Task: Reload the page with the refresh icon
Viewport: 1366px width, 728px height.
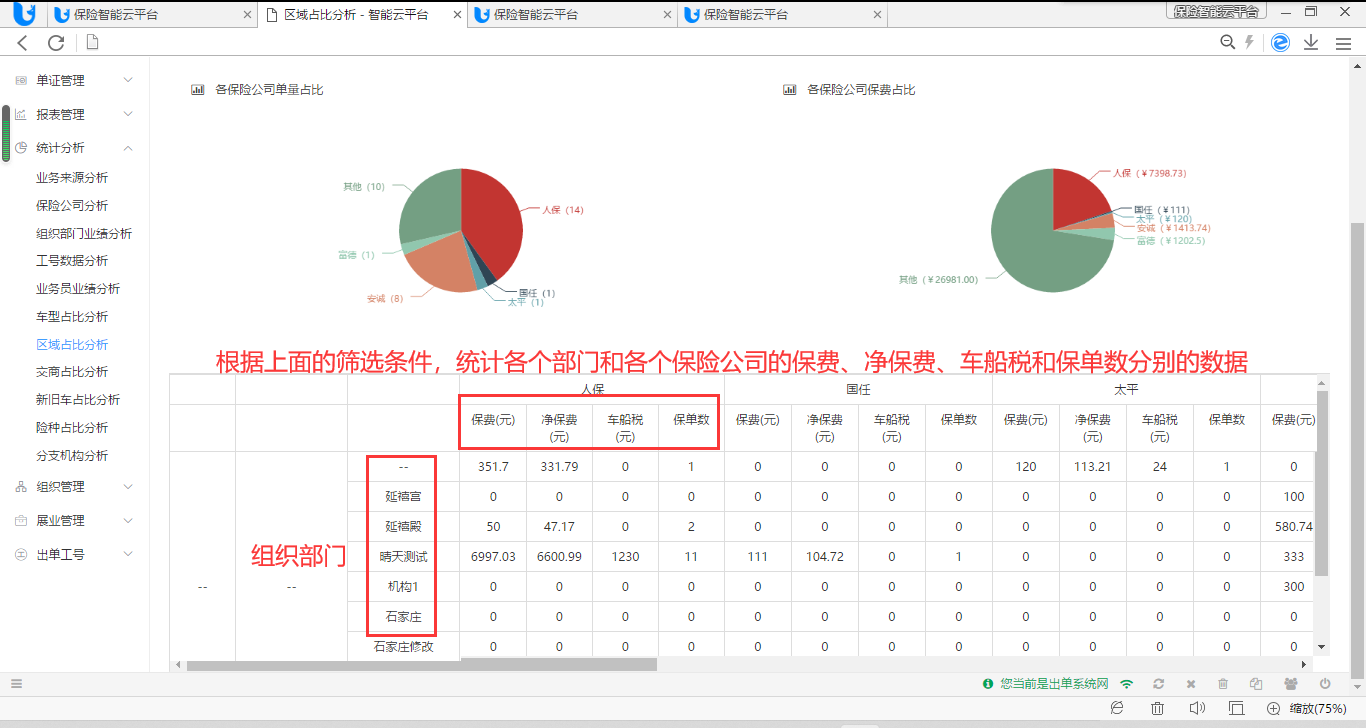Action: click(x=56, y=42)
